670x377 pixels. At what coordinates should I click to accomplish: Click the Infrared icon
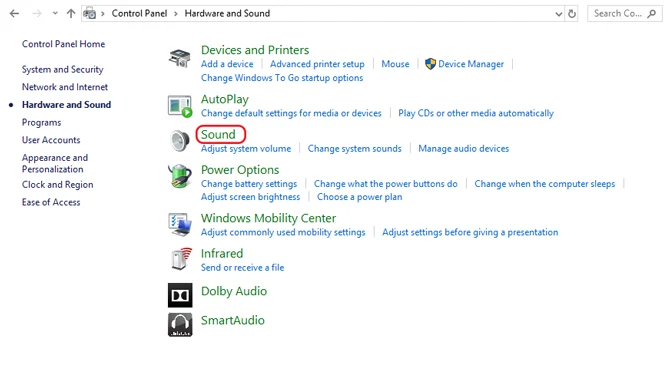tap(180, 259)
